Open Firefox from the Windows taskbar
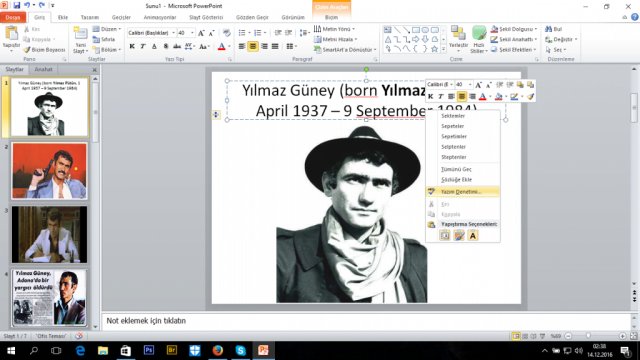Image resolution: width=640 pixels, height=360 pixels. click(x=218, y=350)
